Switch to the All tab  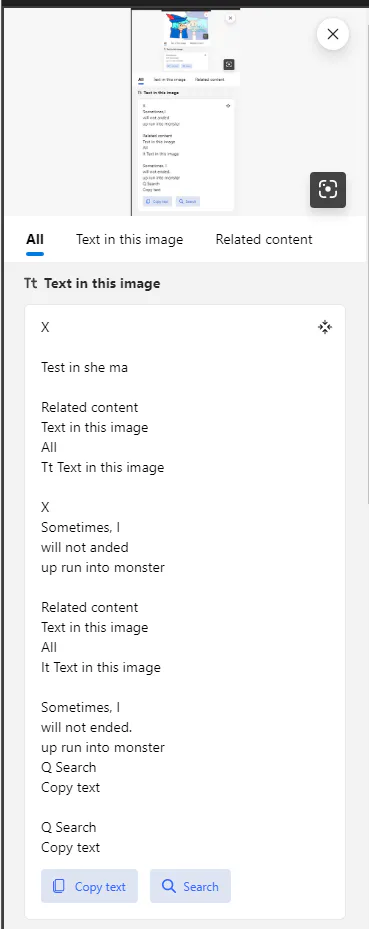click(35, 239)
